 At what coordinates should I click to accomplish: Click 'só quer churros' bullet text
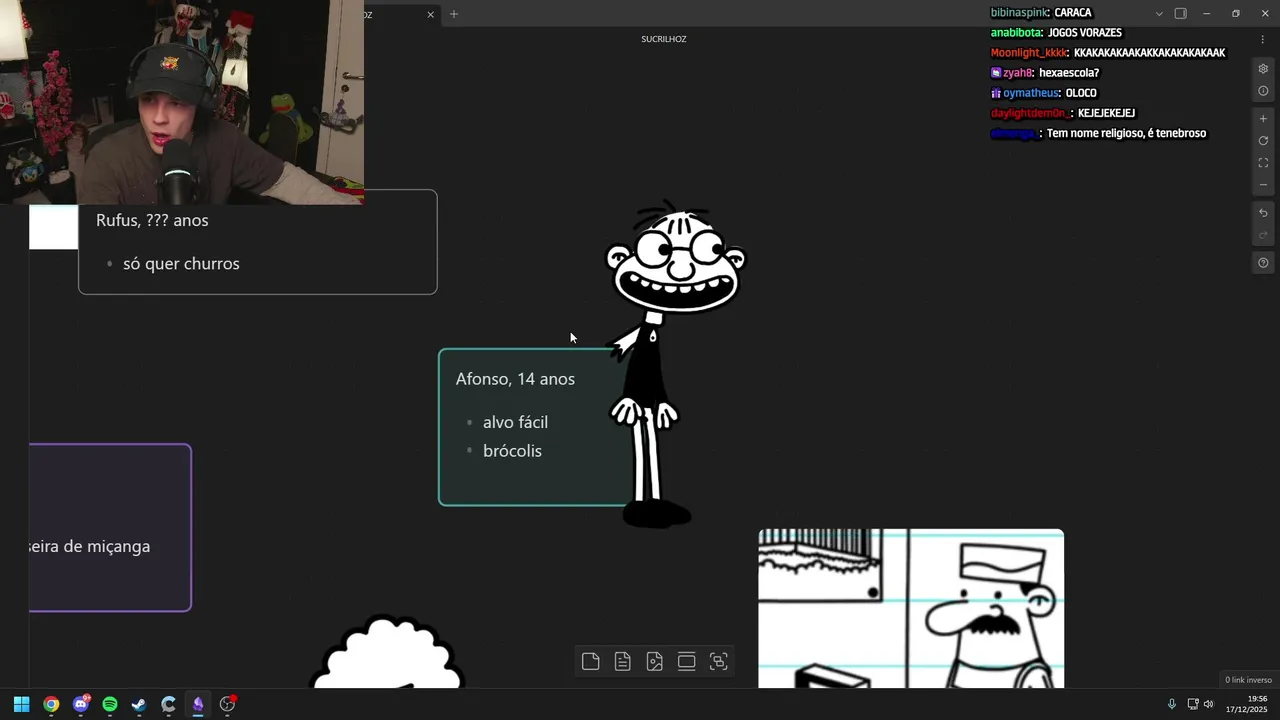[x=181, y=264]
